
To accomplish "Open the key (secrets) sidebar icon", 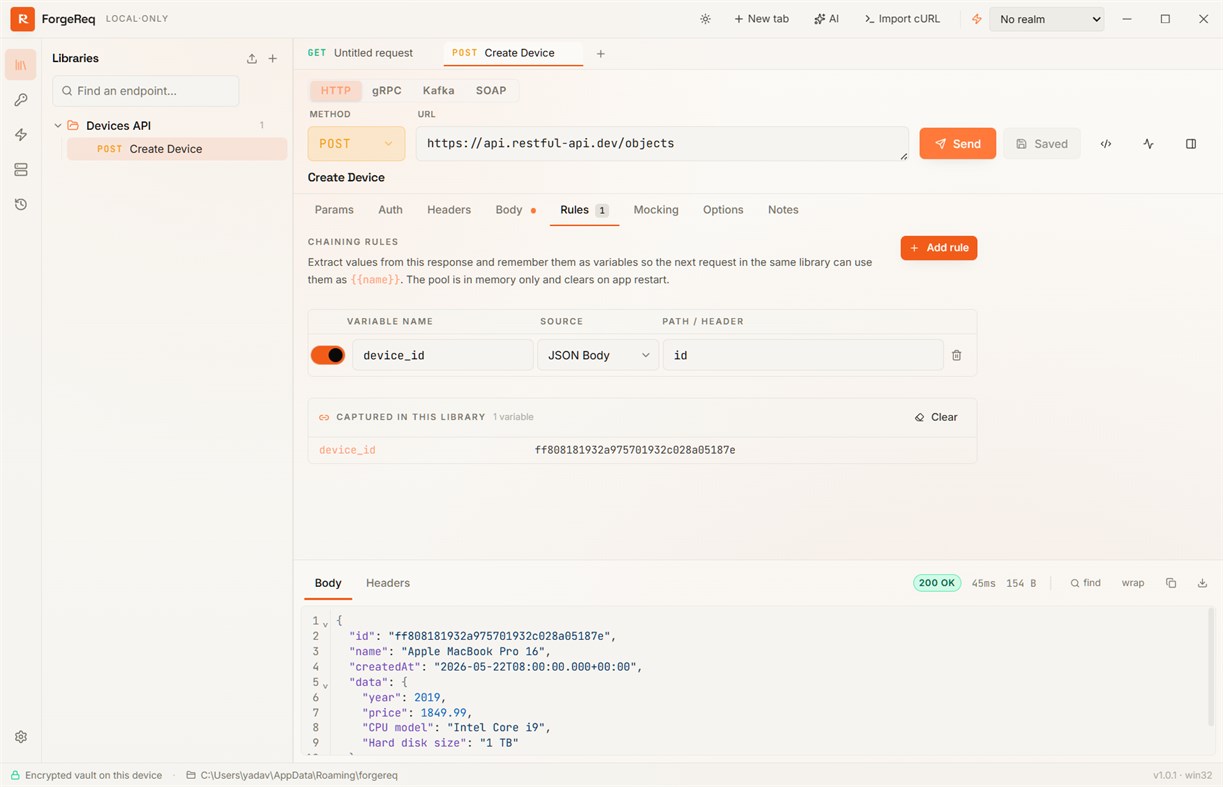I will 21,100.
